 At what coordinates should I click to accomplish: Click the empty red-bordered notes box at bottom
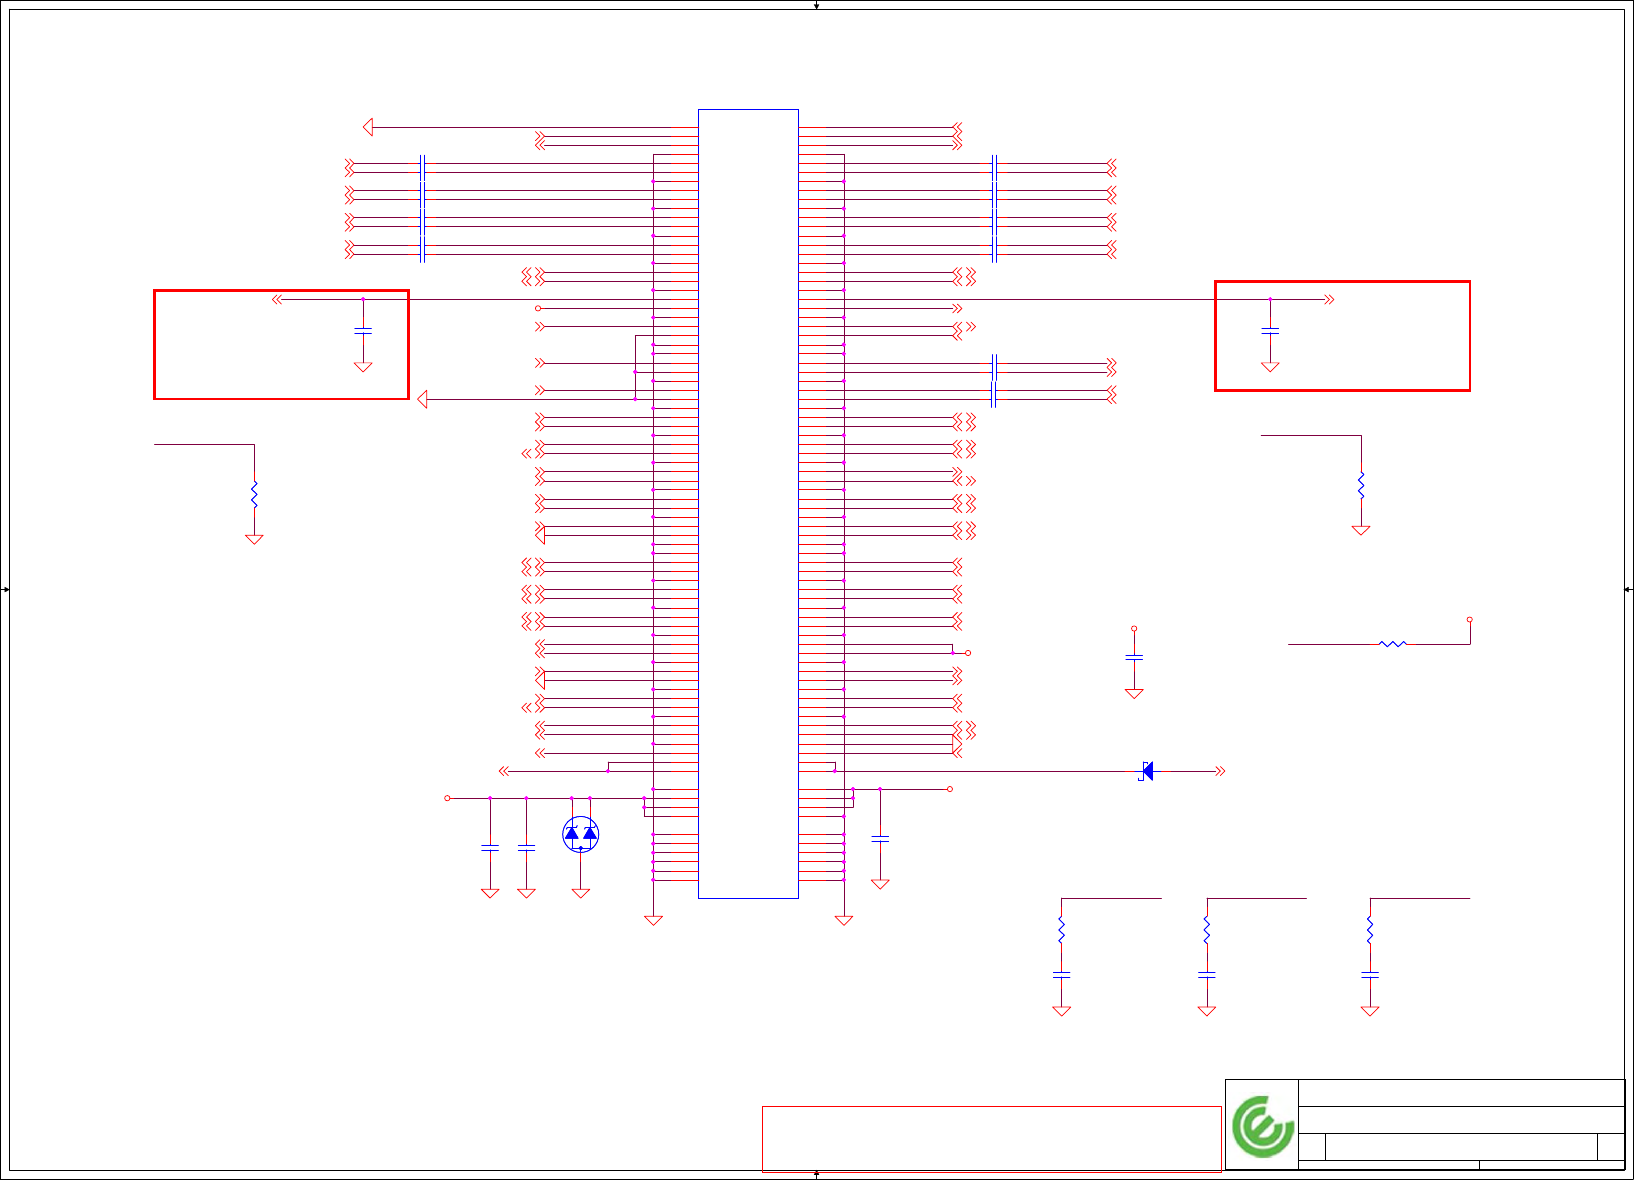992,1138
